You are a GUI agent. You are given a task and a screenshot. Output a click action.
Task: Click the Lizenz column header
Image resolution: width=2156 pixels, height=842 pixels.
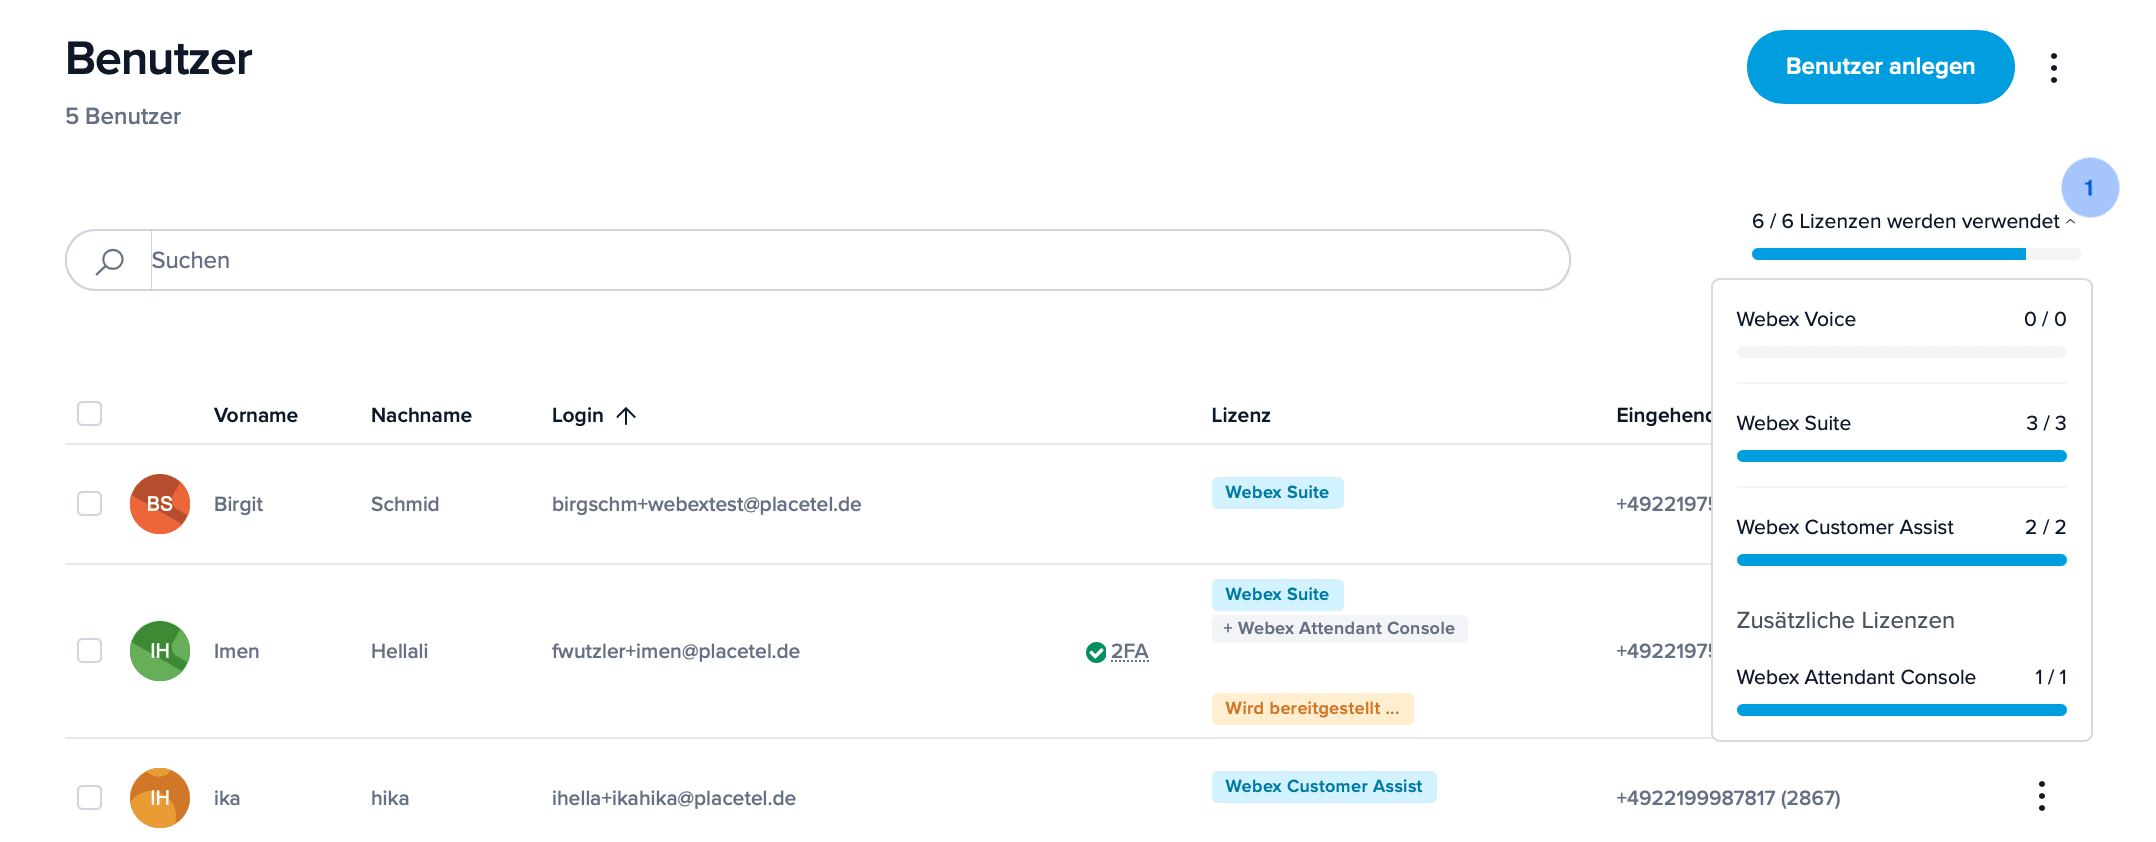[x=1241, y=415]
